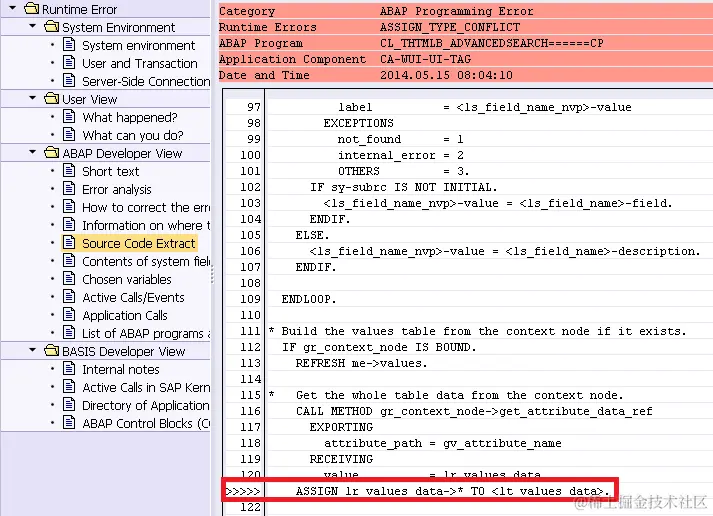Select the System Environment folder label
713x516 pixels.
point(119,27)
